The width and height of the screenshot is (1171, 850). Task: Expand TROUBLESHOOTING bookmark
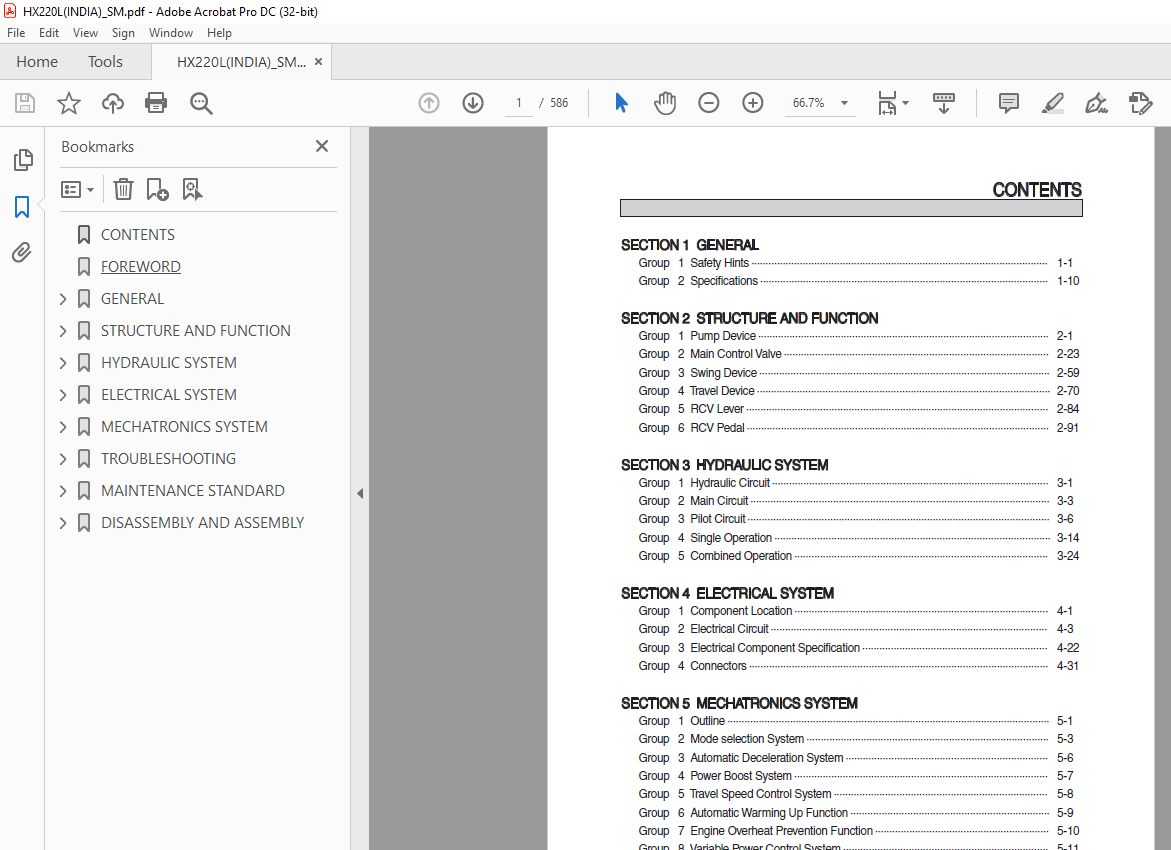click(x=63, y=459)
